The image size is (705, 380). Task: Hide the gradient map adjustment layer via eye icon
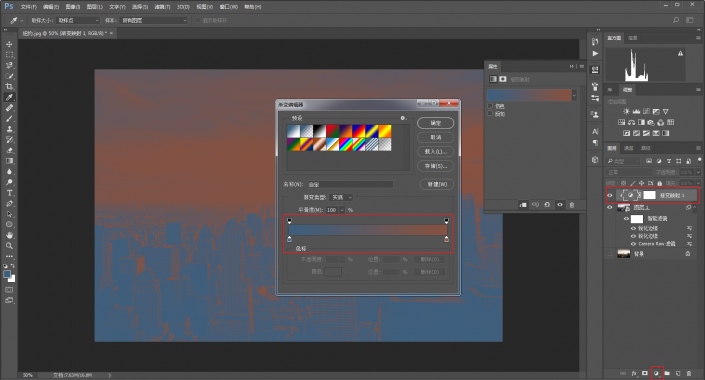coord(610,195)
